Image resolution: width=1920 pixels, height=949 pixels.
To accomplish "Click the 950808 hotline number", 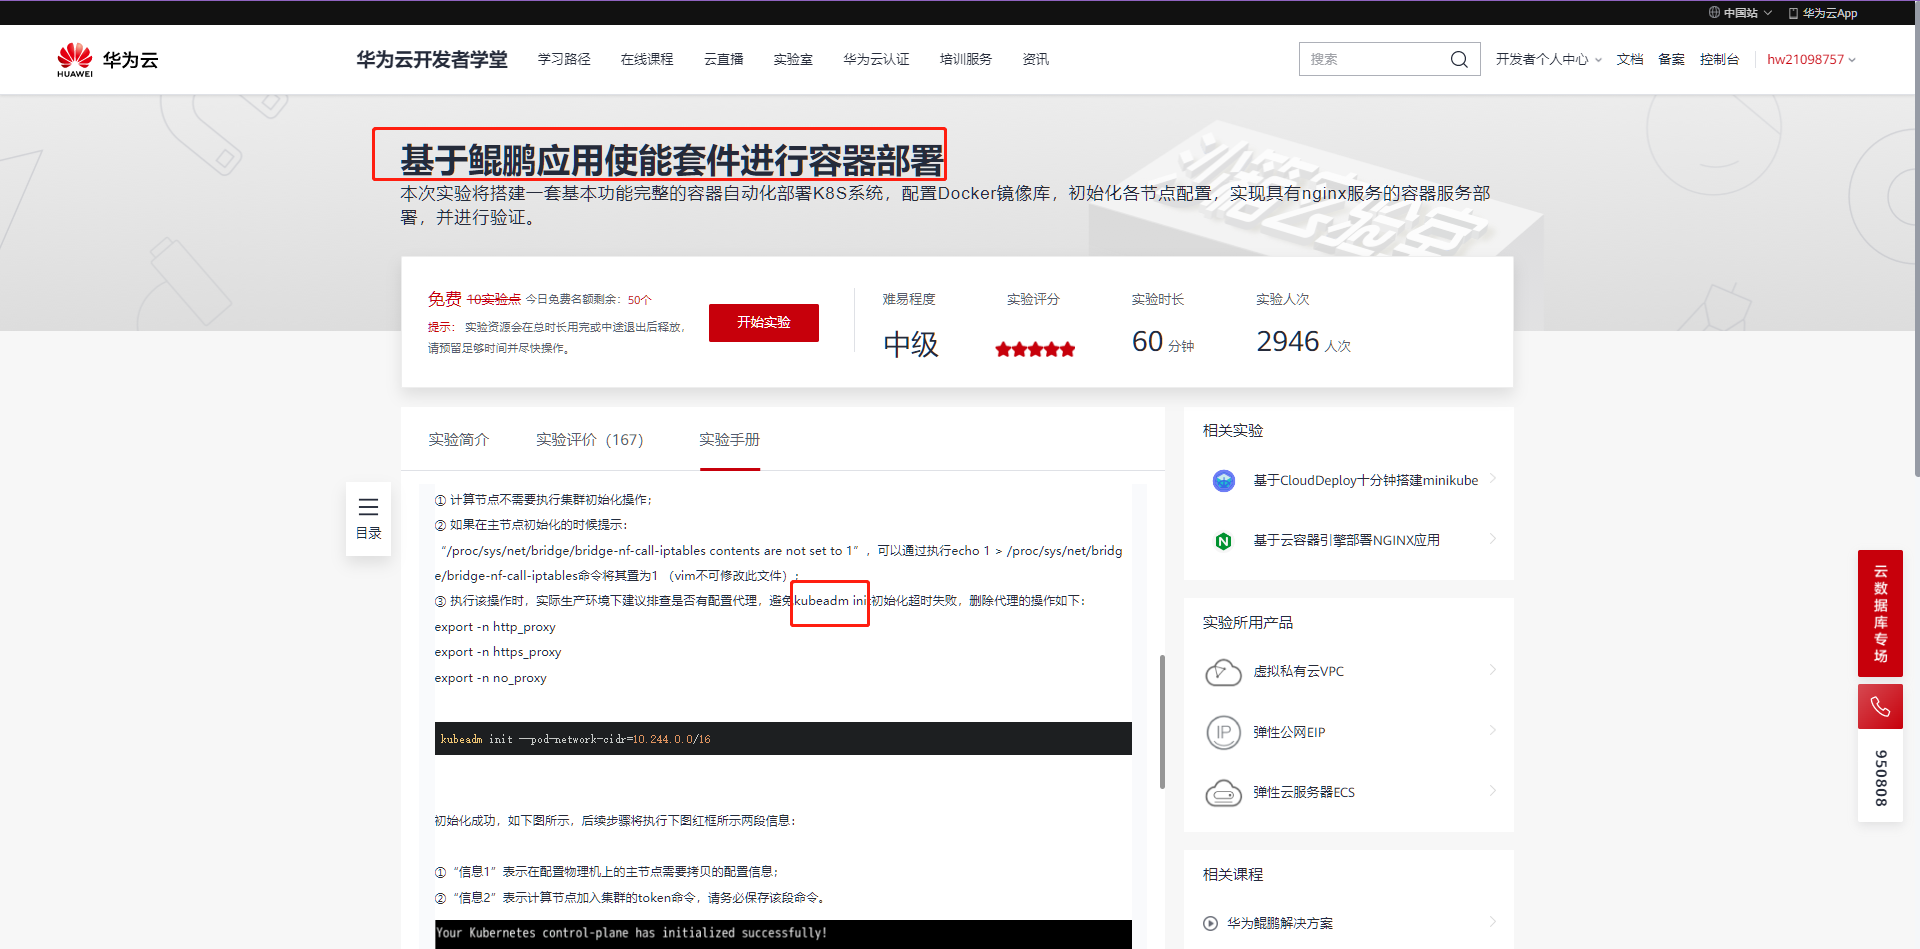I will click(1880, 778).
